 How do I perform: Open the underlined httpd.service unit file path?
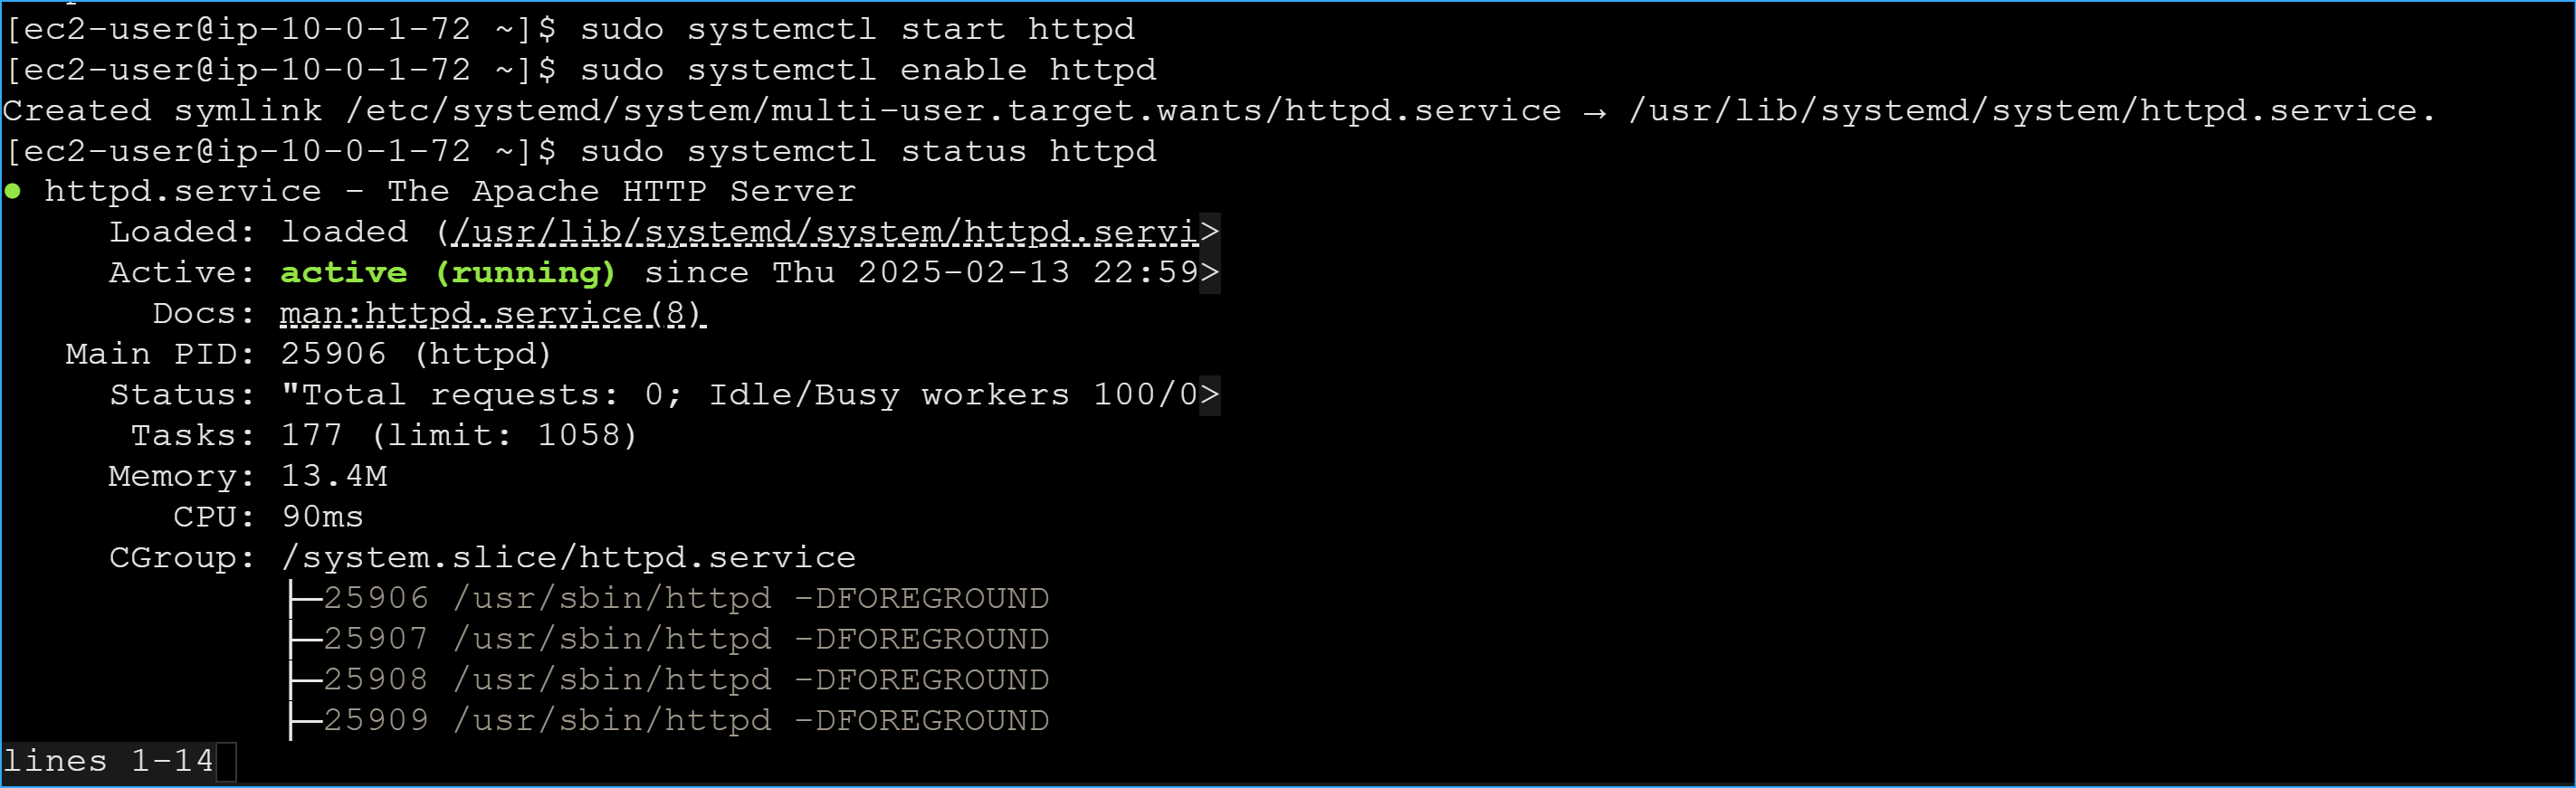click(825, 232)
